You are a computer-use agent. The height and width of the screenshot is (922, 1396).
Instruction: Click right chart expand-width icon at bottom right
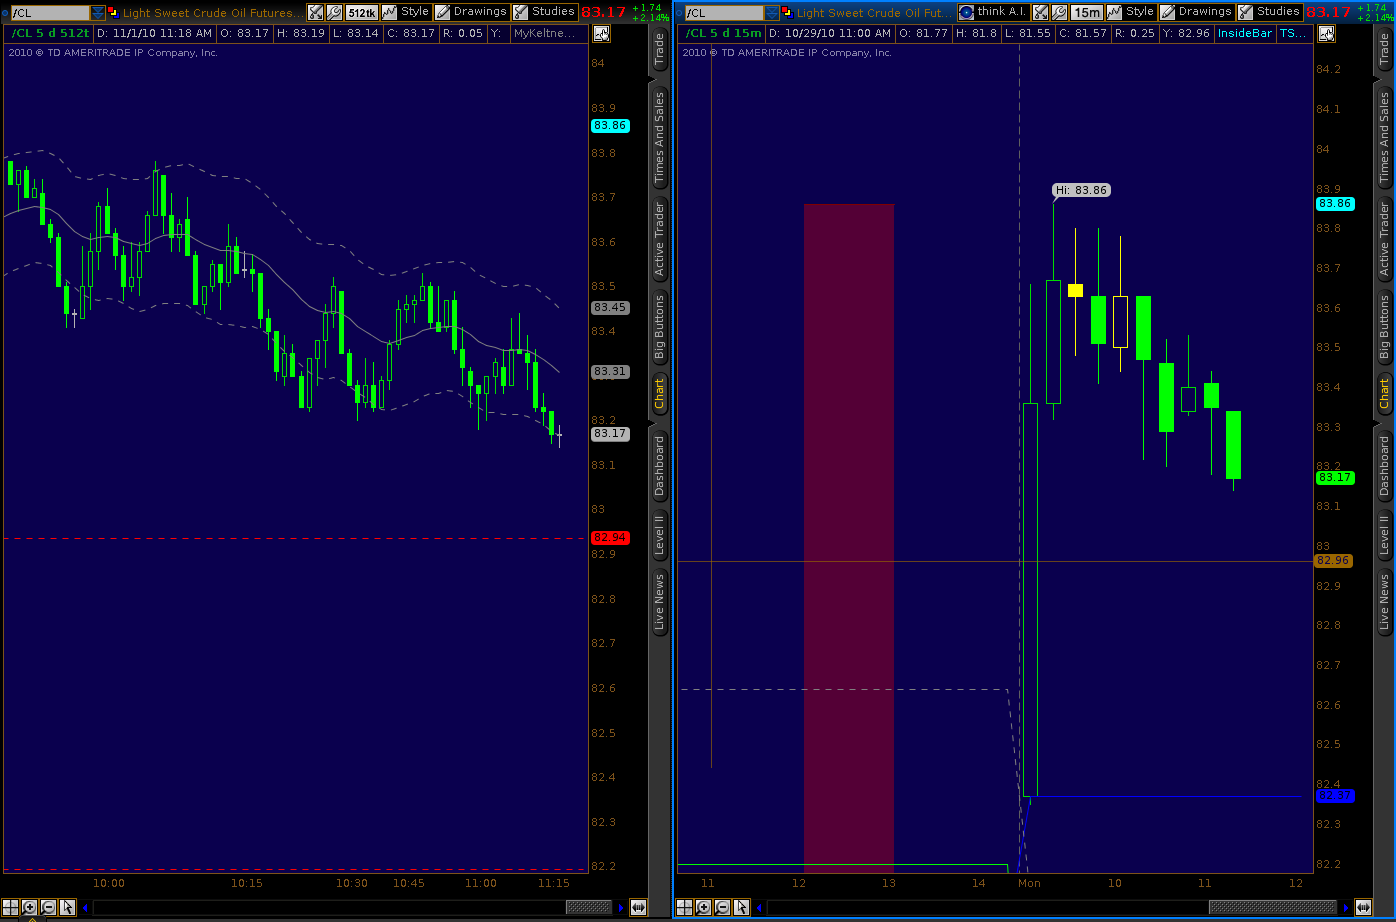coord(1364,908)
